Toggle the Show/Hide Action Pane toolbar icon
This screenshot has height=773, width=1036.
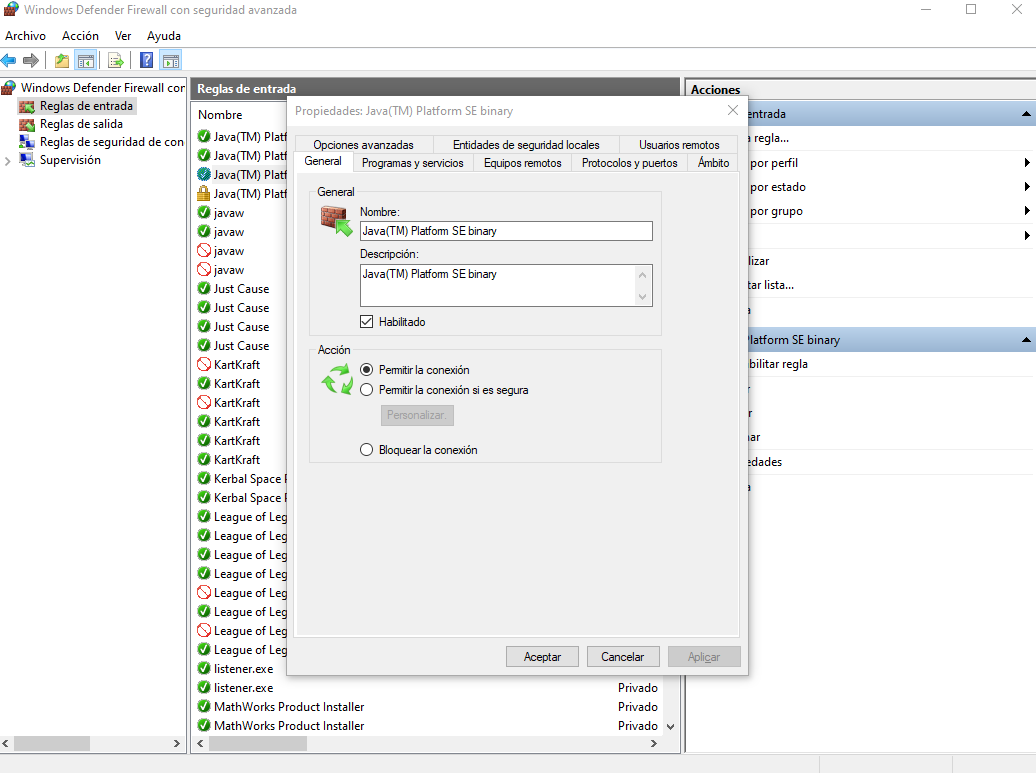point(170,60)
